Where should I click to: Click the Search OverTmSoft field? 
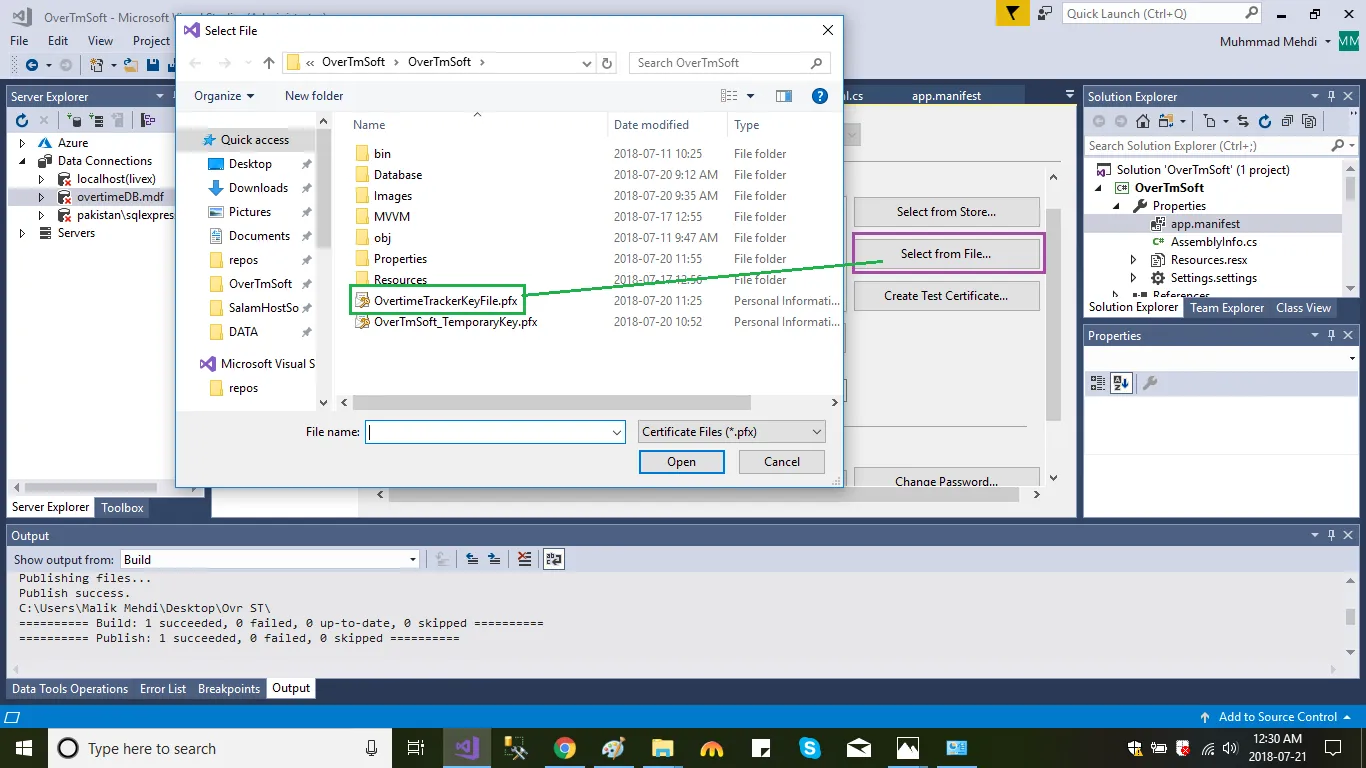731,63
